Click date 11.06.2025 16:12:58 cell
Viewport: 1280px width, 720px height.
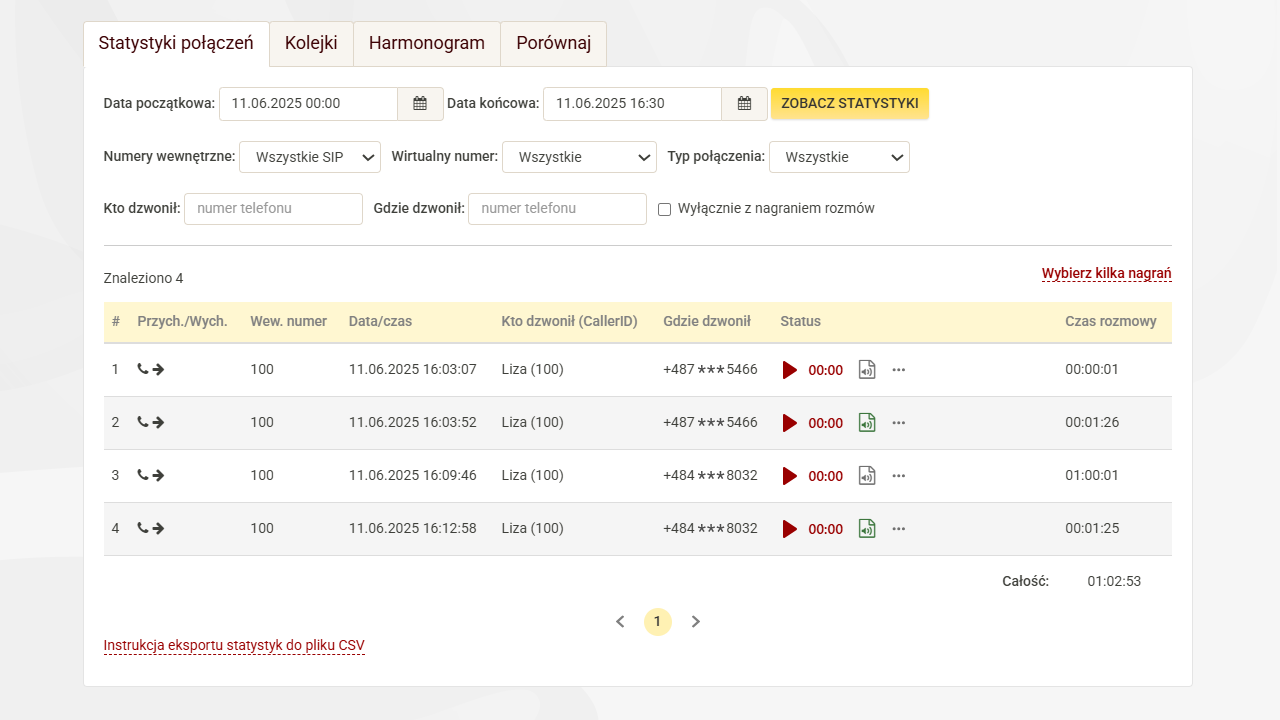413,529
